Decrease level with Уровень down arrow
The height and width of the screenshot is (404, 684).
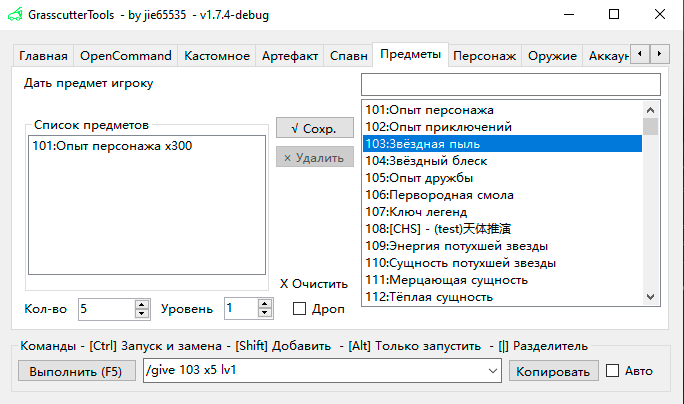tap(264, 314)
